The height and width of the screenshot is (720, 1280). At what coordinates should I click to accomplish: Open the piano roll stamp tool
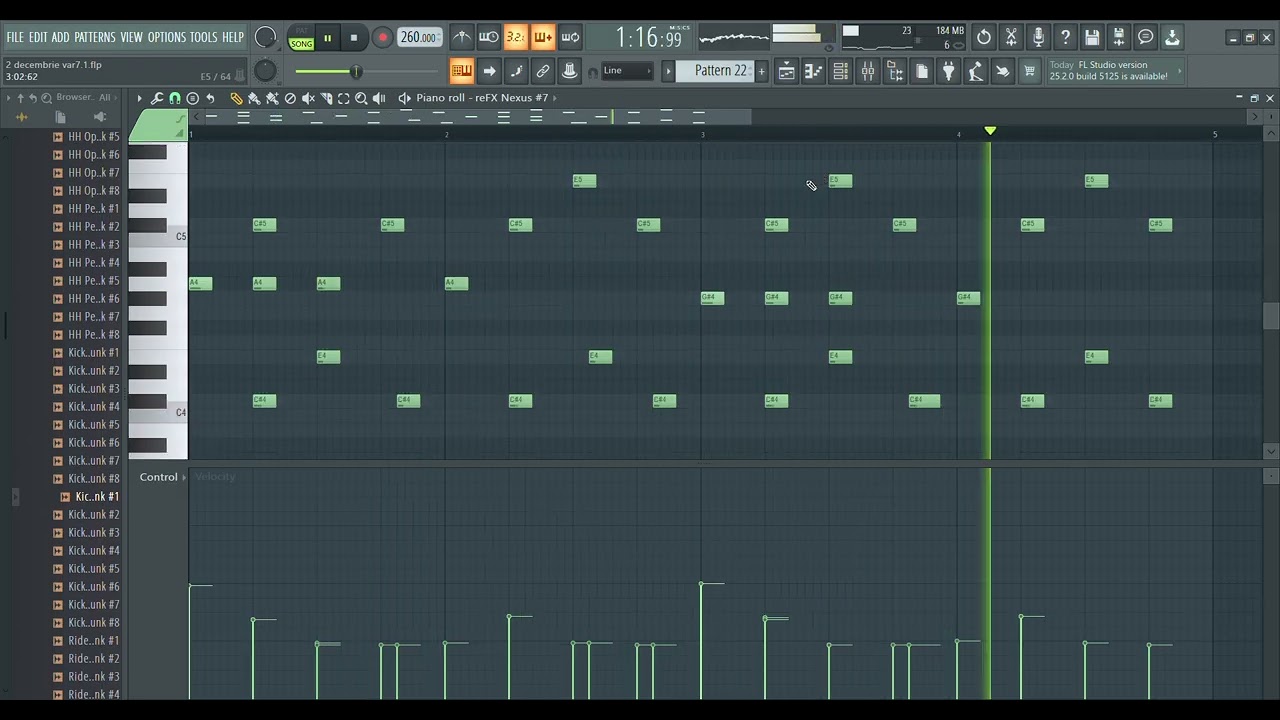pos(193,98)
